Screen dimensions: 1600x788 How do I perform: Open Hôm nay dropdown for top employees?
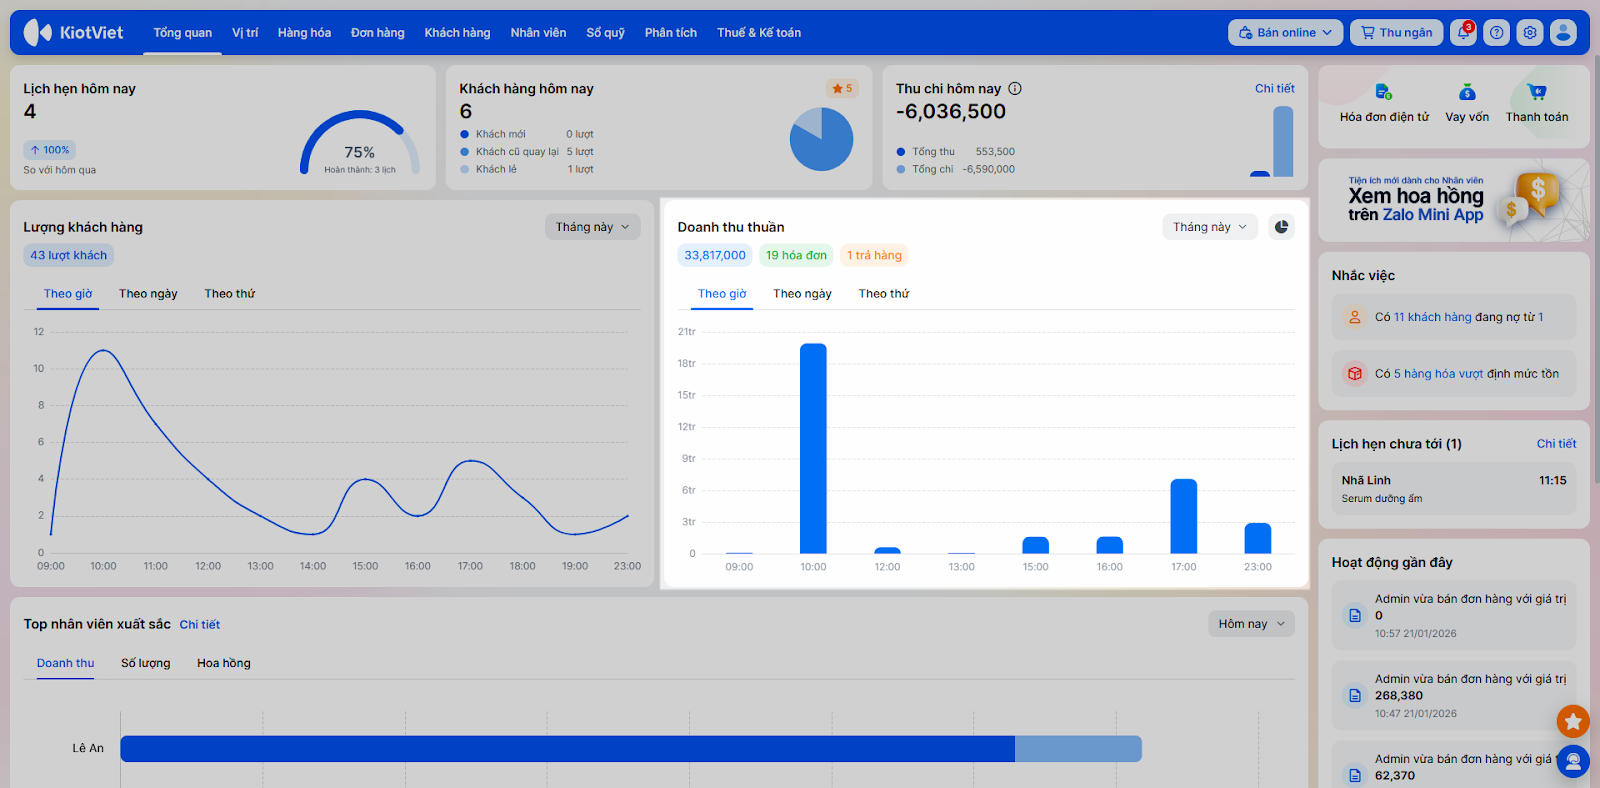pyautogui.click(x=1251, y=624)
